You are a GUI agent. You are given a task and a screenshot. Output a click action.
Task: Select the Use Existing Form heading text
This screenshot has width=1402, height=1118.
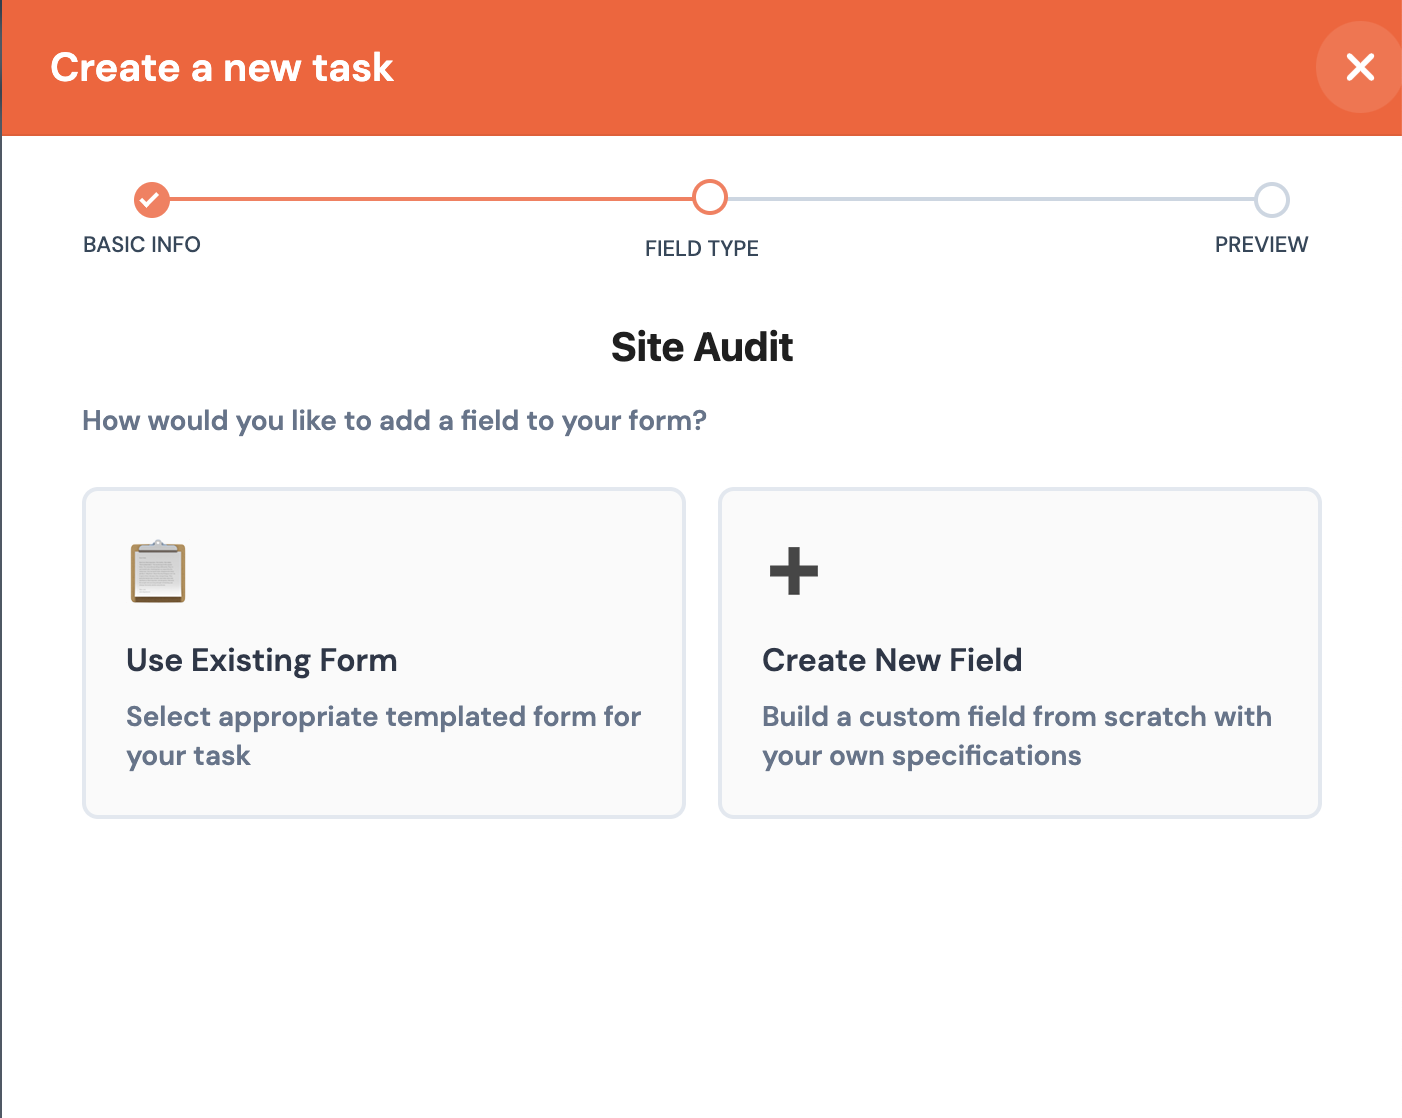pos(261,660)
